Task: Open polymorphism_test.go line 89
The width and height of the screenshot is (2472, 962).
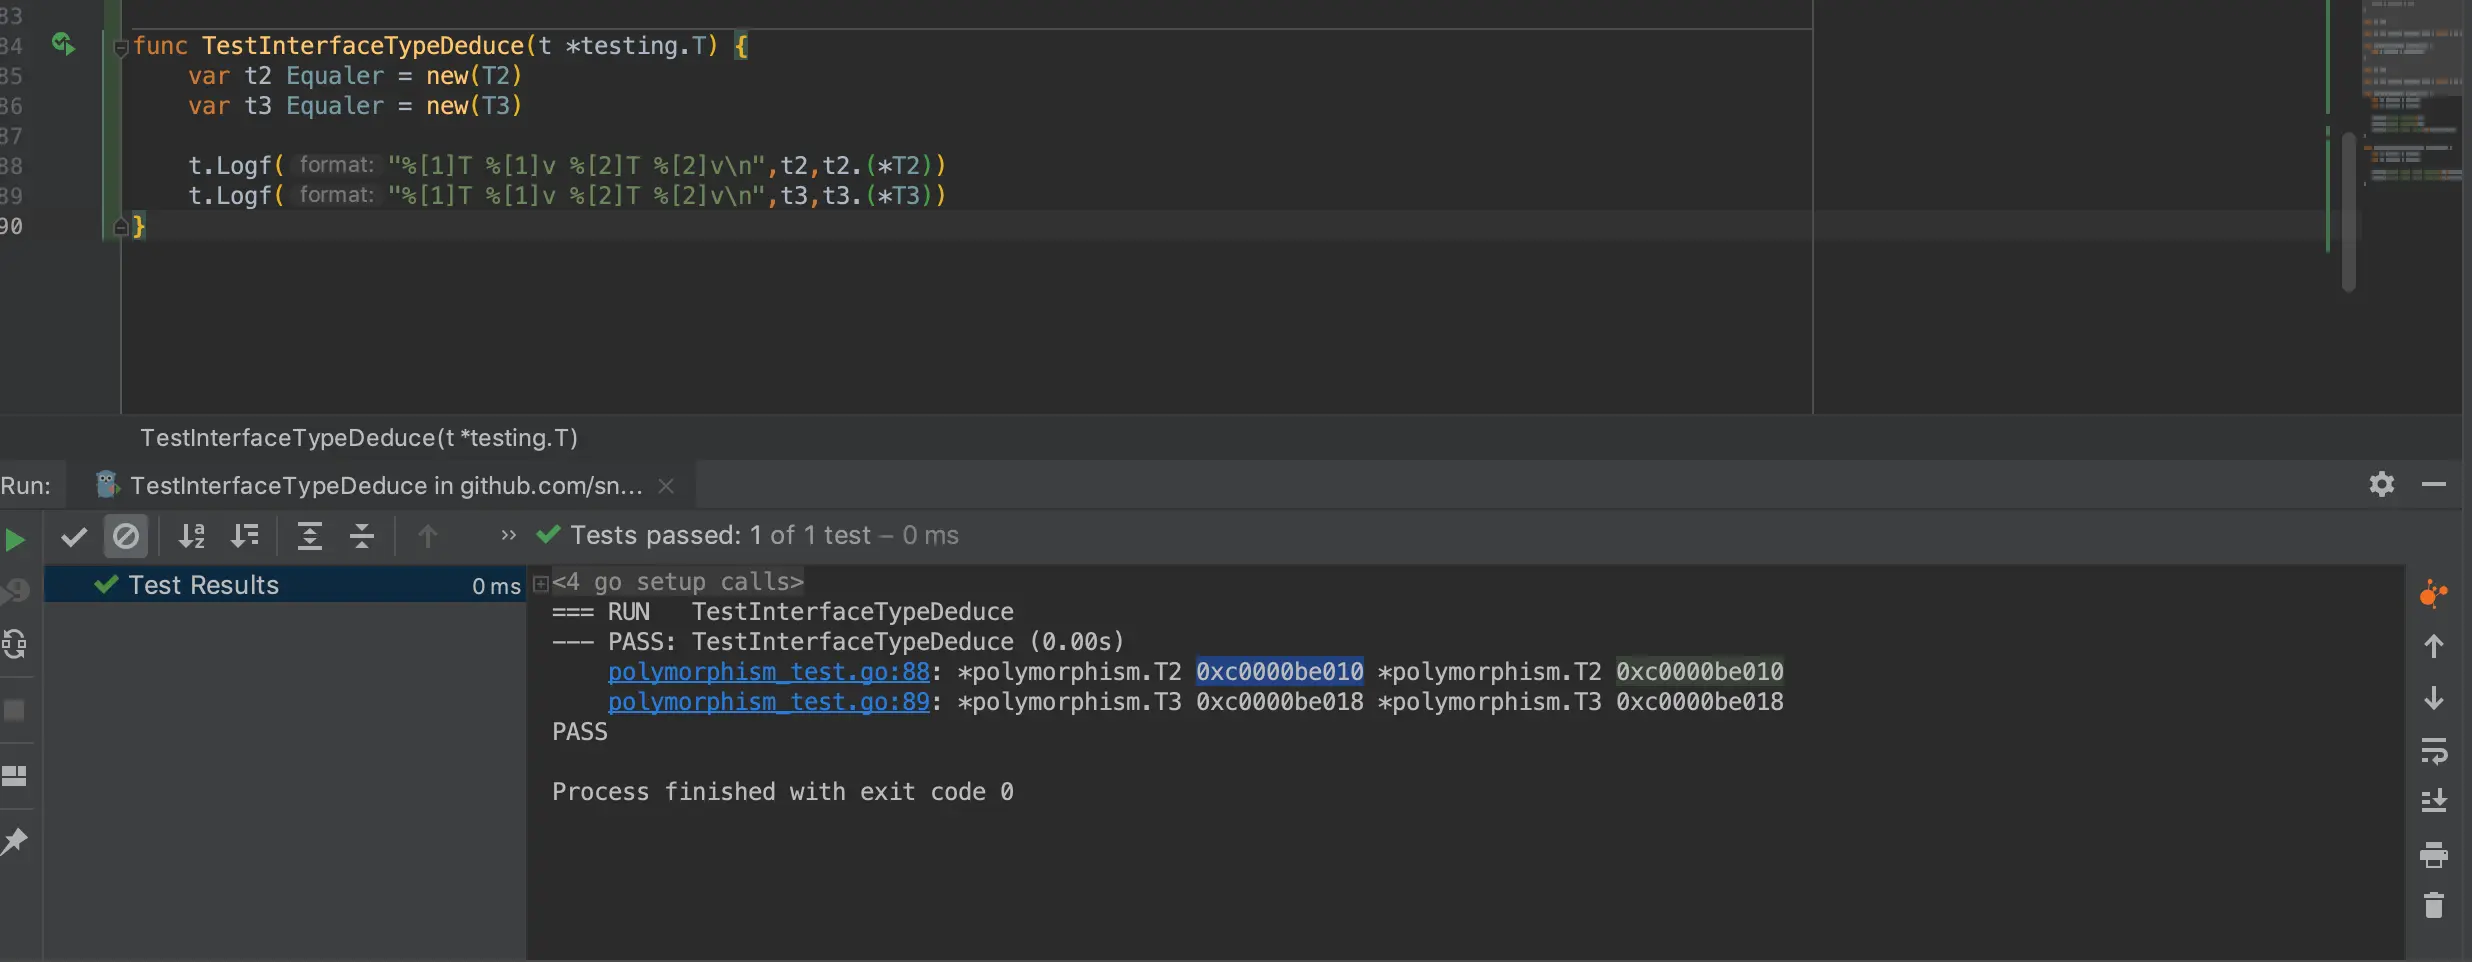Action: pyautogui.click(x=768, y=702)
